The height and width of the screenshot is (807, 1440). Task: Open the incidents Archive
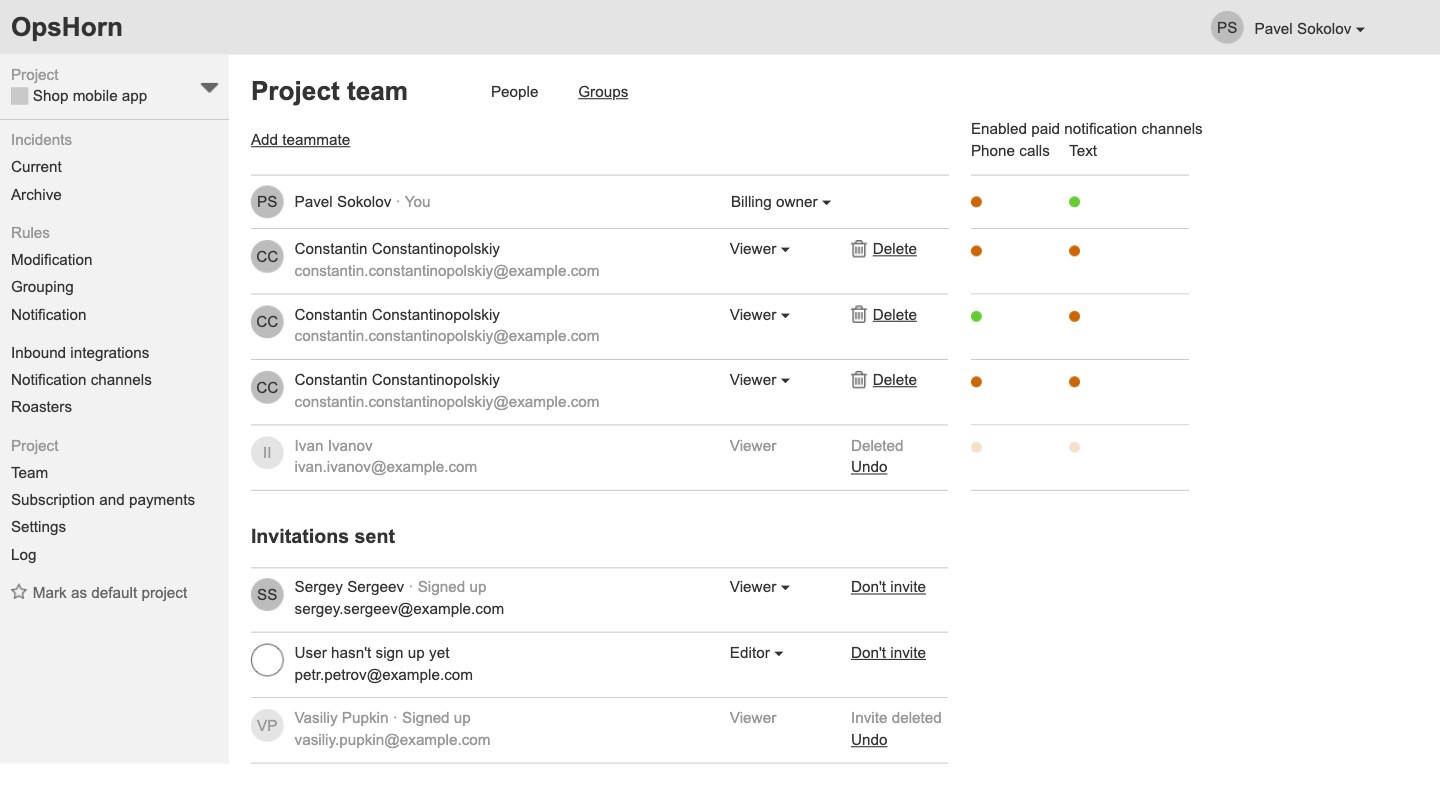[x=36, y=195]
